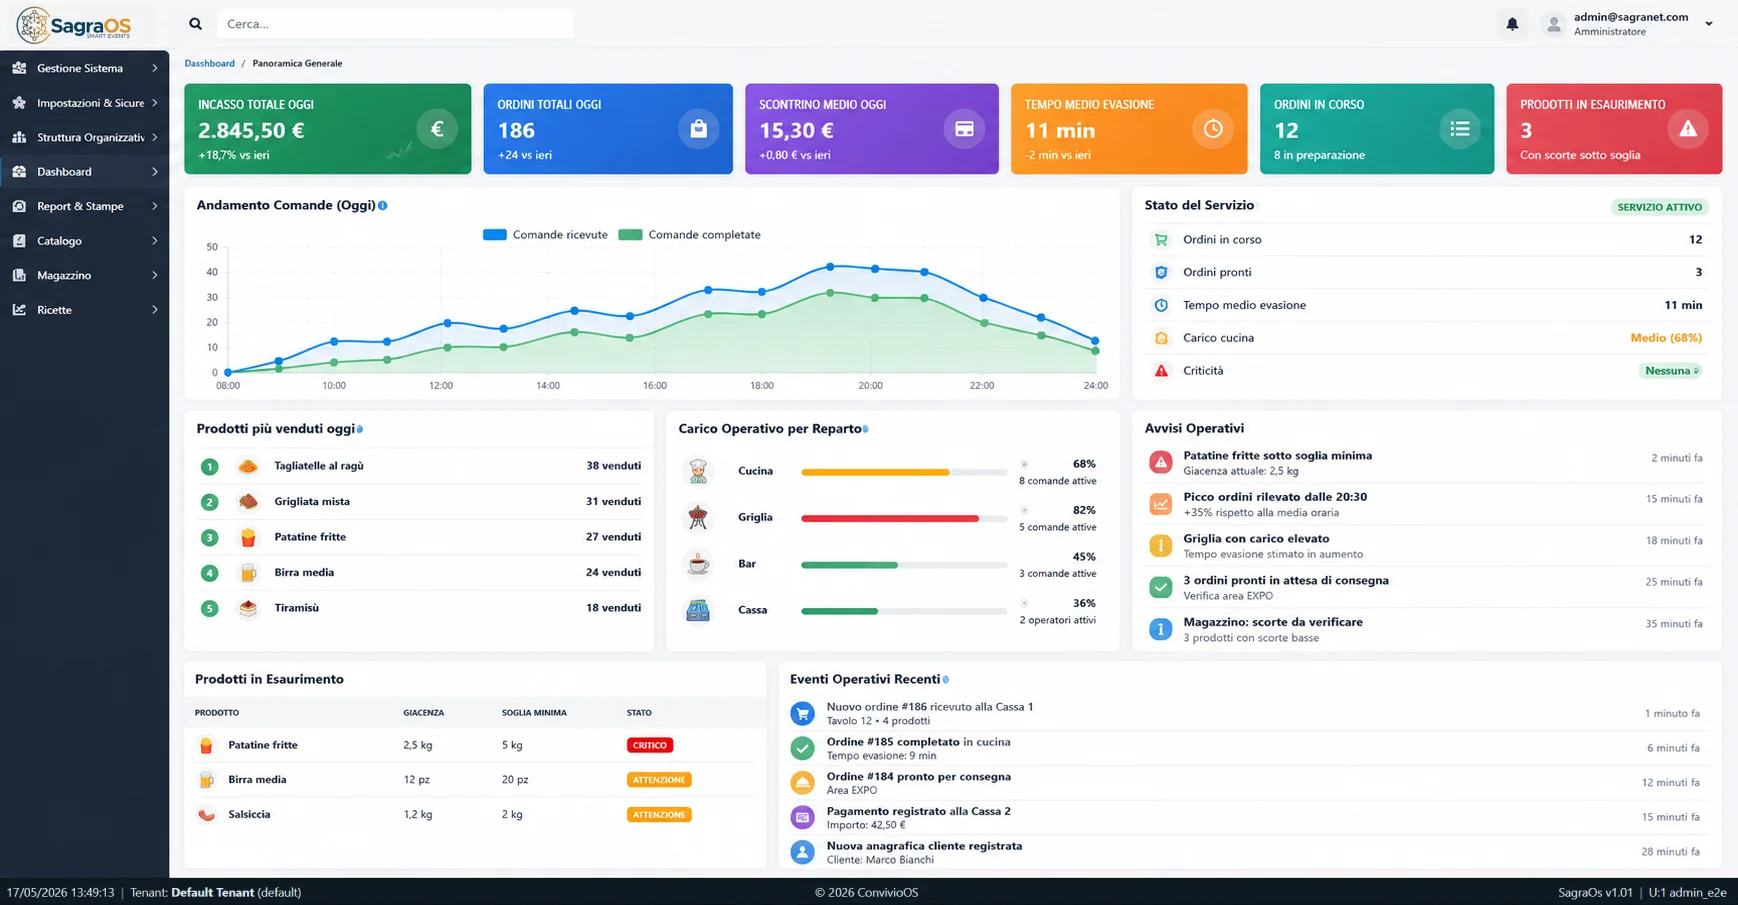Click the Griglia load progress bar
1738x905 pixels.
coord(904,518)
